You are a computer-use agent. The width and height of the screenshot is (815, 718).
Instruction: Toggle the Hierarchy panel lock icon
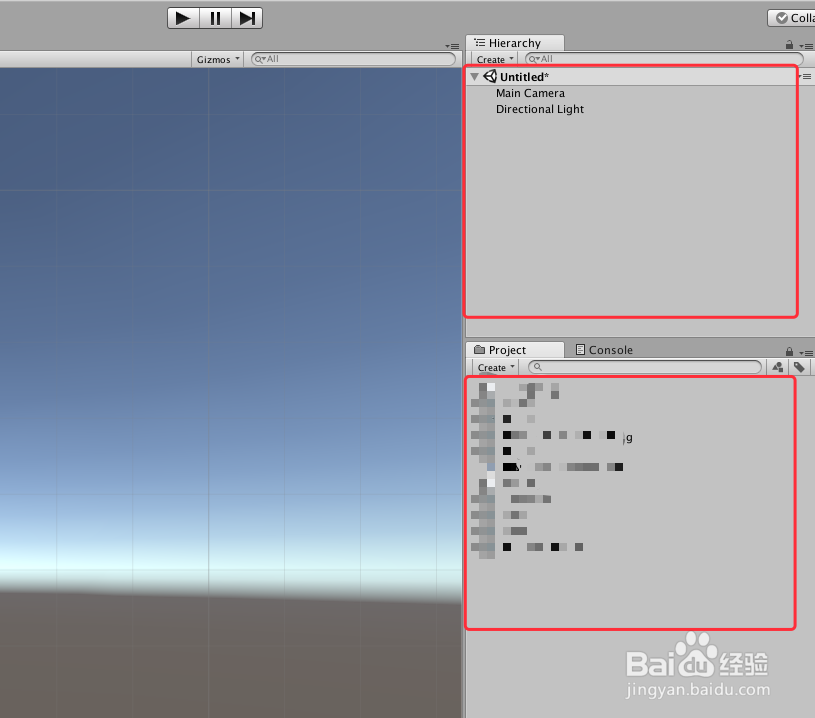789,45
